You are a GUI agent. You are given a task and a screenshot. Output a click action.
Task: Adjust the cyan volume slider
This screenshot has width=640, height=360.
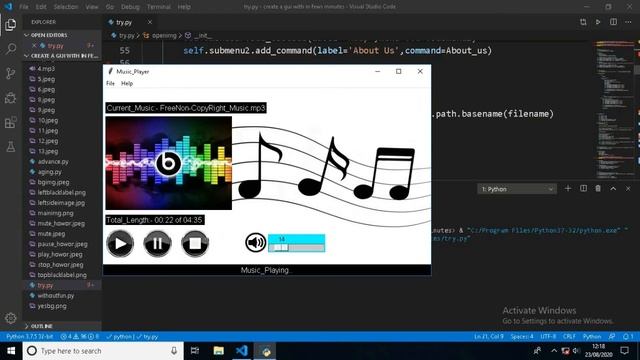pyautogui.click(x=297, y=243)
